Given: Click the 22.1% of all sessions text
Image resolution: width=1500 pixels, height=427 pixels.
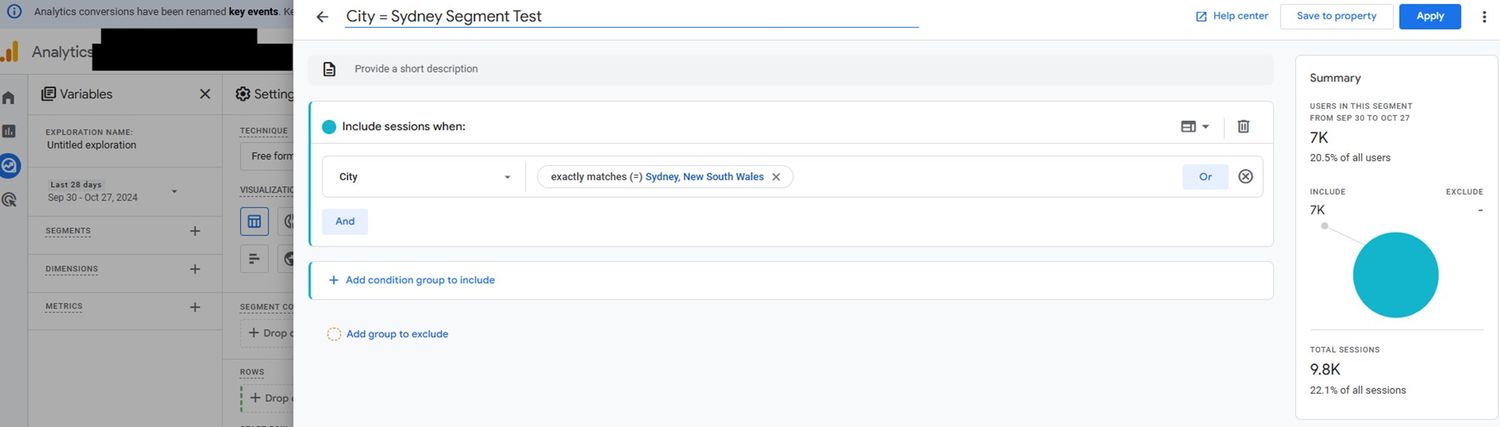Looking at the screenshot, I should tap(1358, 390).
